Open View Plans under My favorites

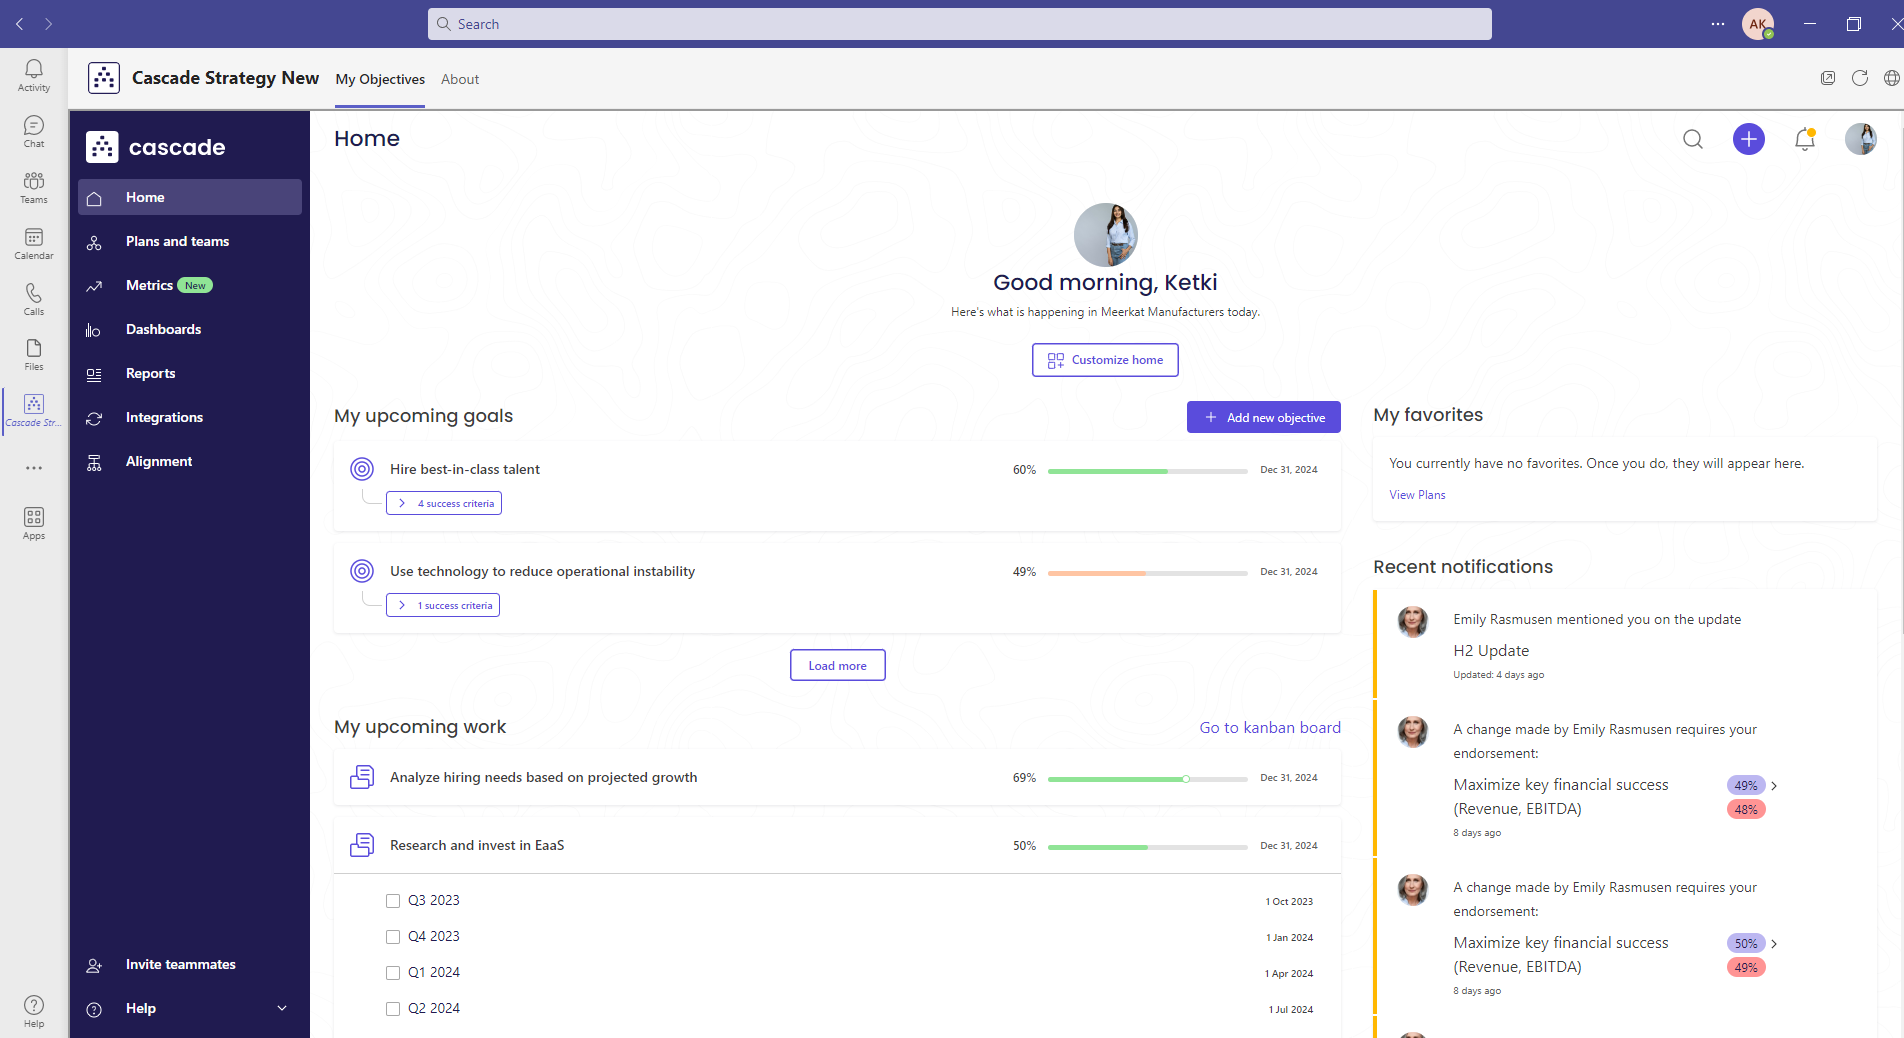[x=1417, y=494]
